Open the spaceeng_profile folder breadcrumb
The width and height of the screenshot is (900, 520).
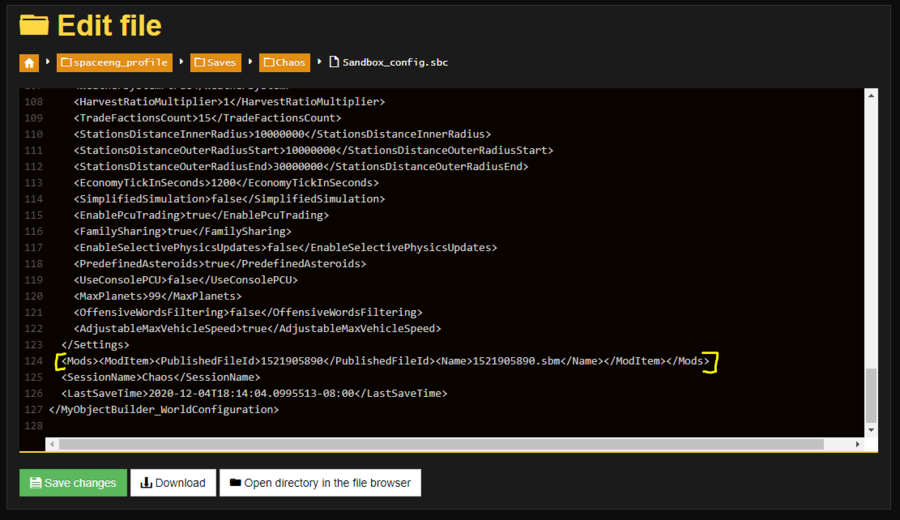114,62
